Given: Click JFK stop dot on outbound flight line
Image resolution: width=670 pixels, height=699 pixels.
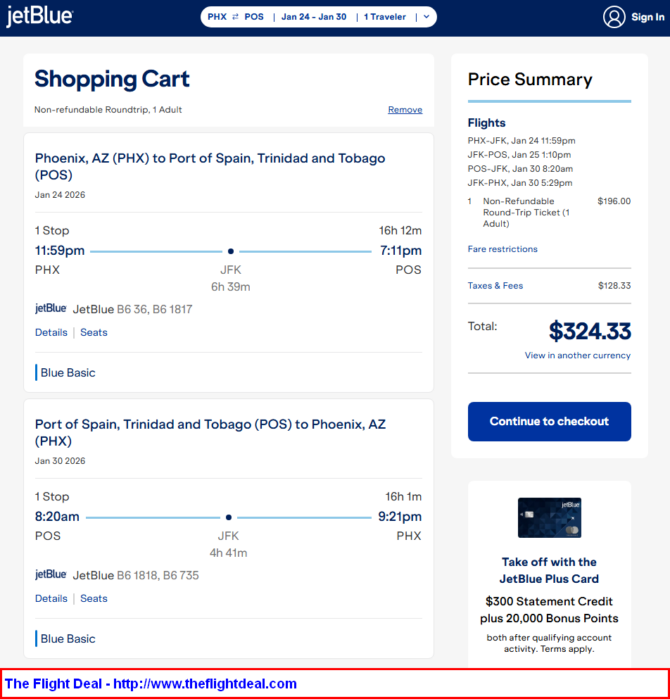Looking at the screenshot, I should click(x=231, y=251).
